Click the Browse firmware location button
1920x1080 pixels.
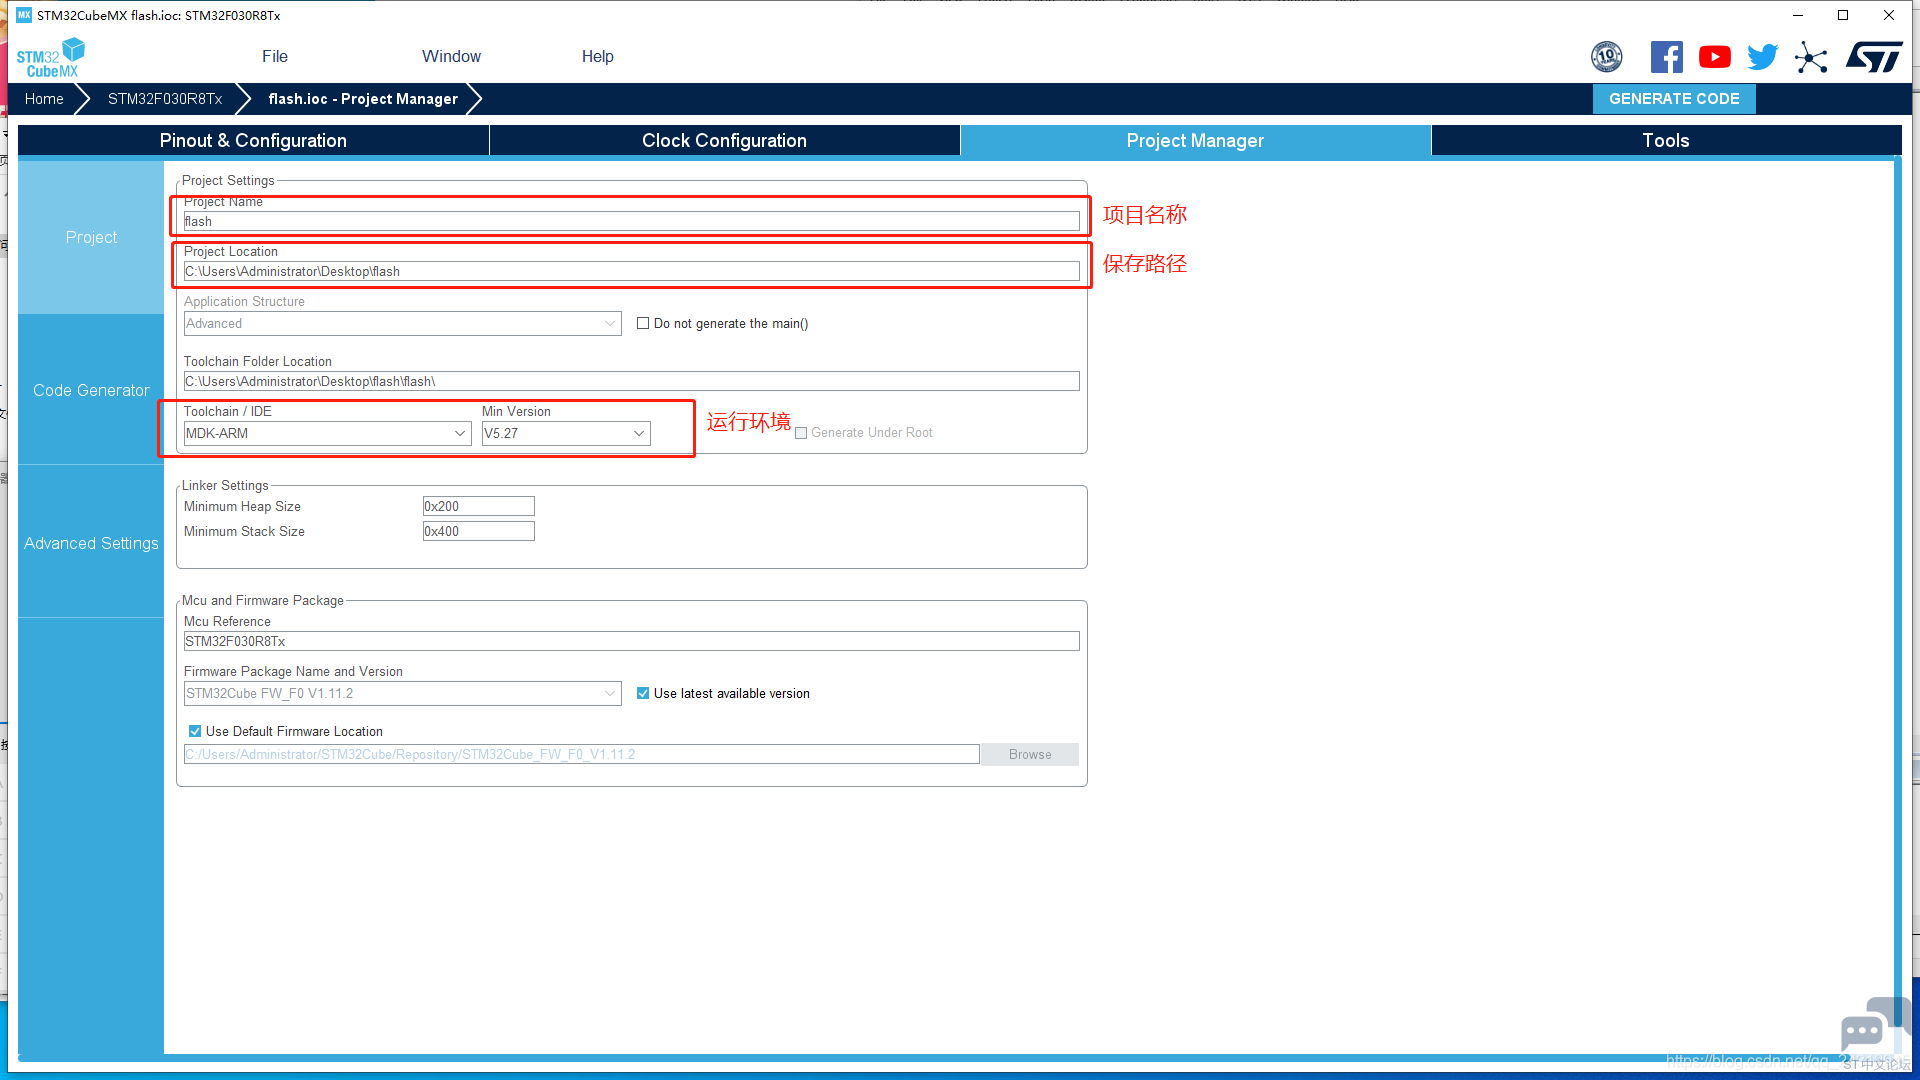tap(1030, 755)
